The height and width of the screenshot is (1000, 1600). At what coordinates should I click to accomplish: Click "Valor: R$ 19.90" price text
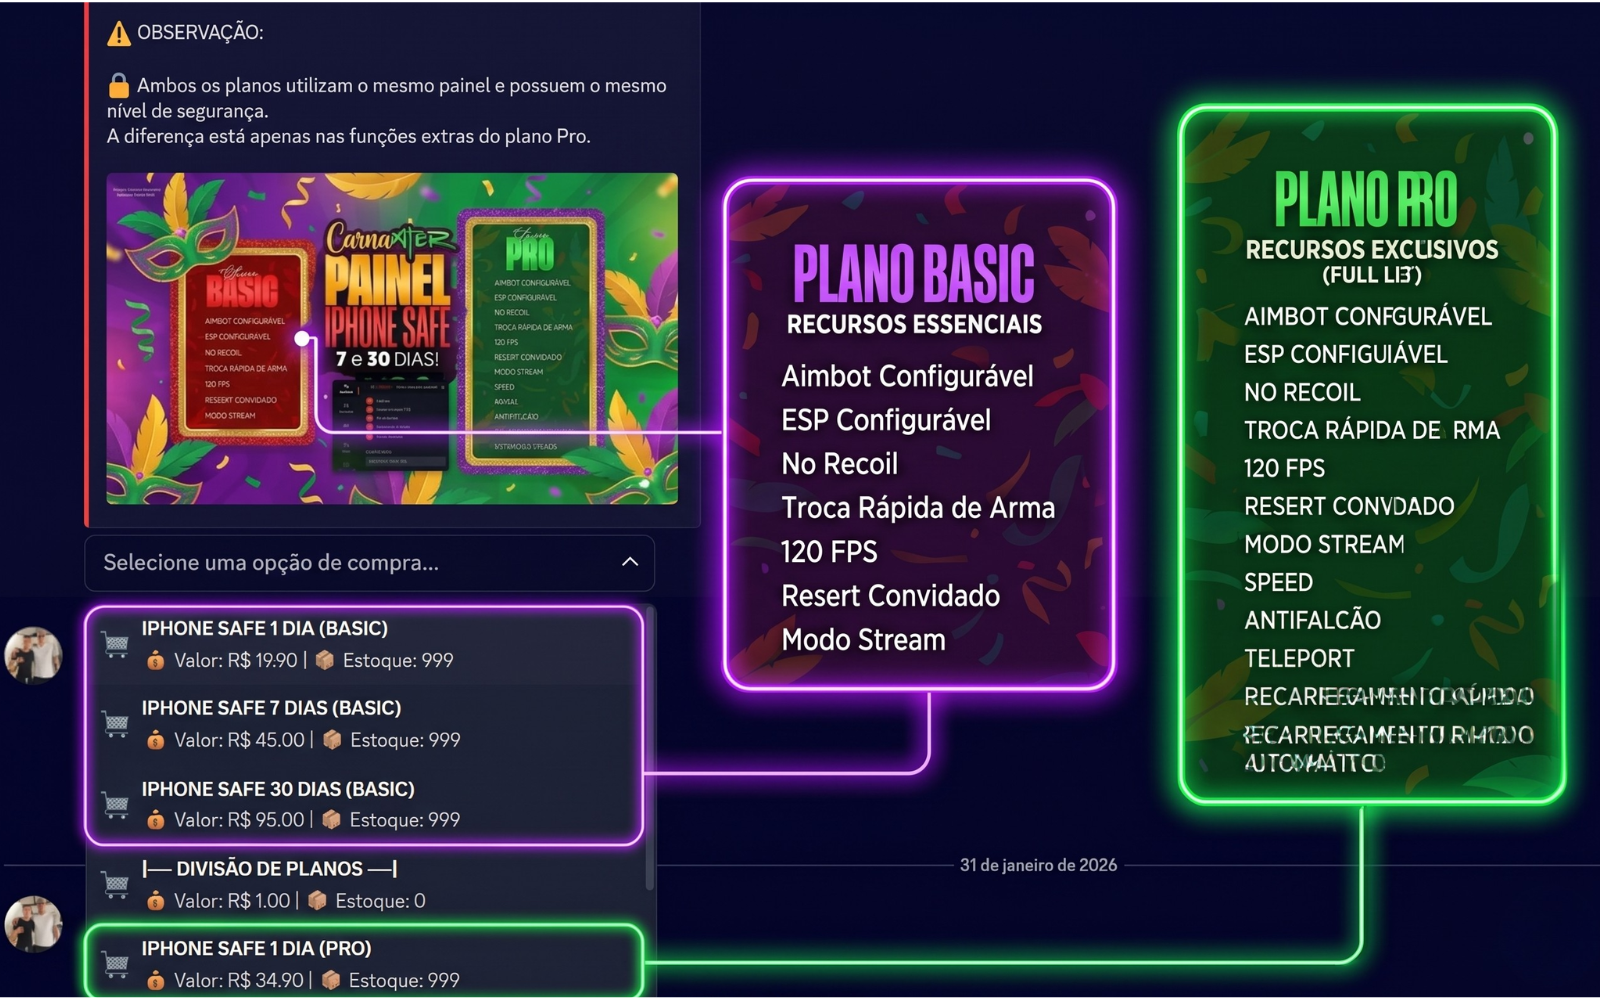coord(236,660)
